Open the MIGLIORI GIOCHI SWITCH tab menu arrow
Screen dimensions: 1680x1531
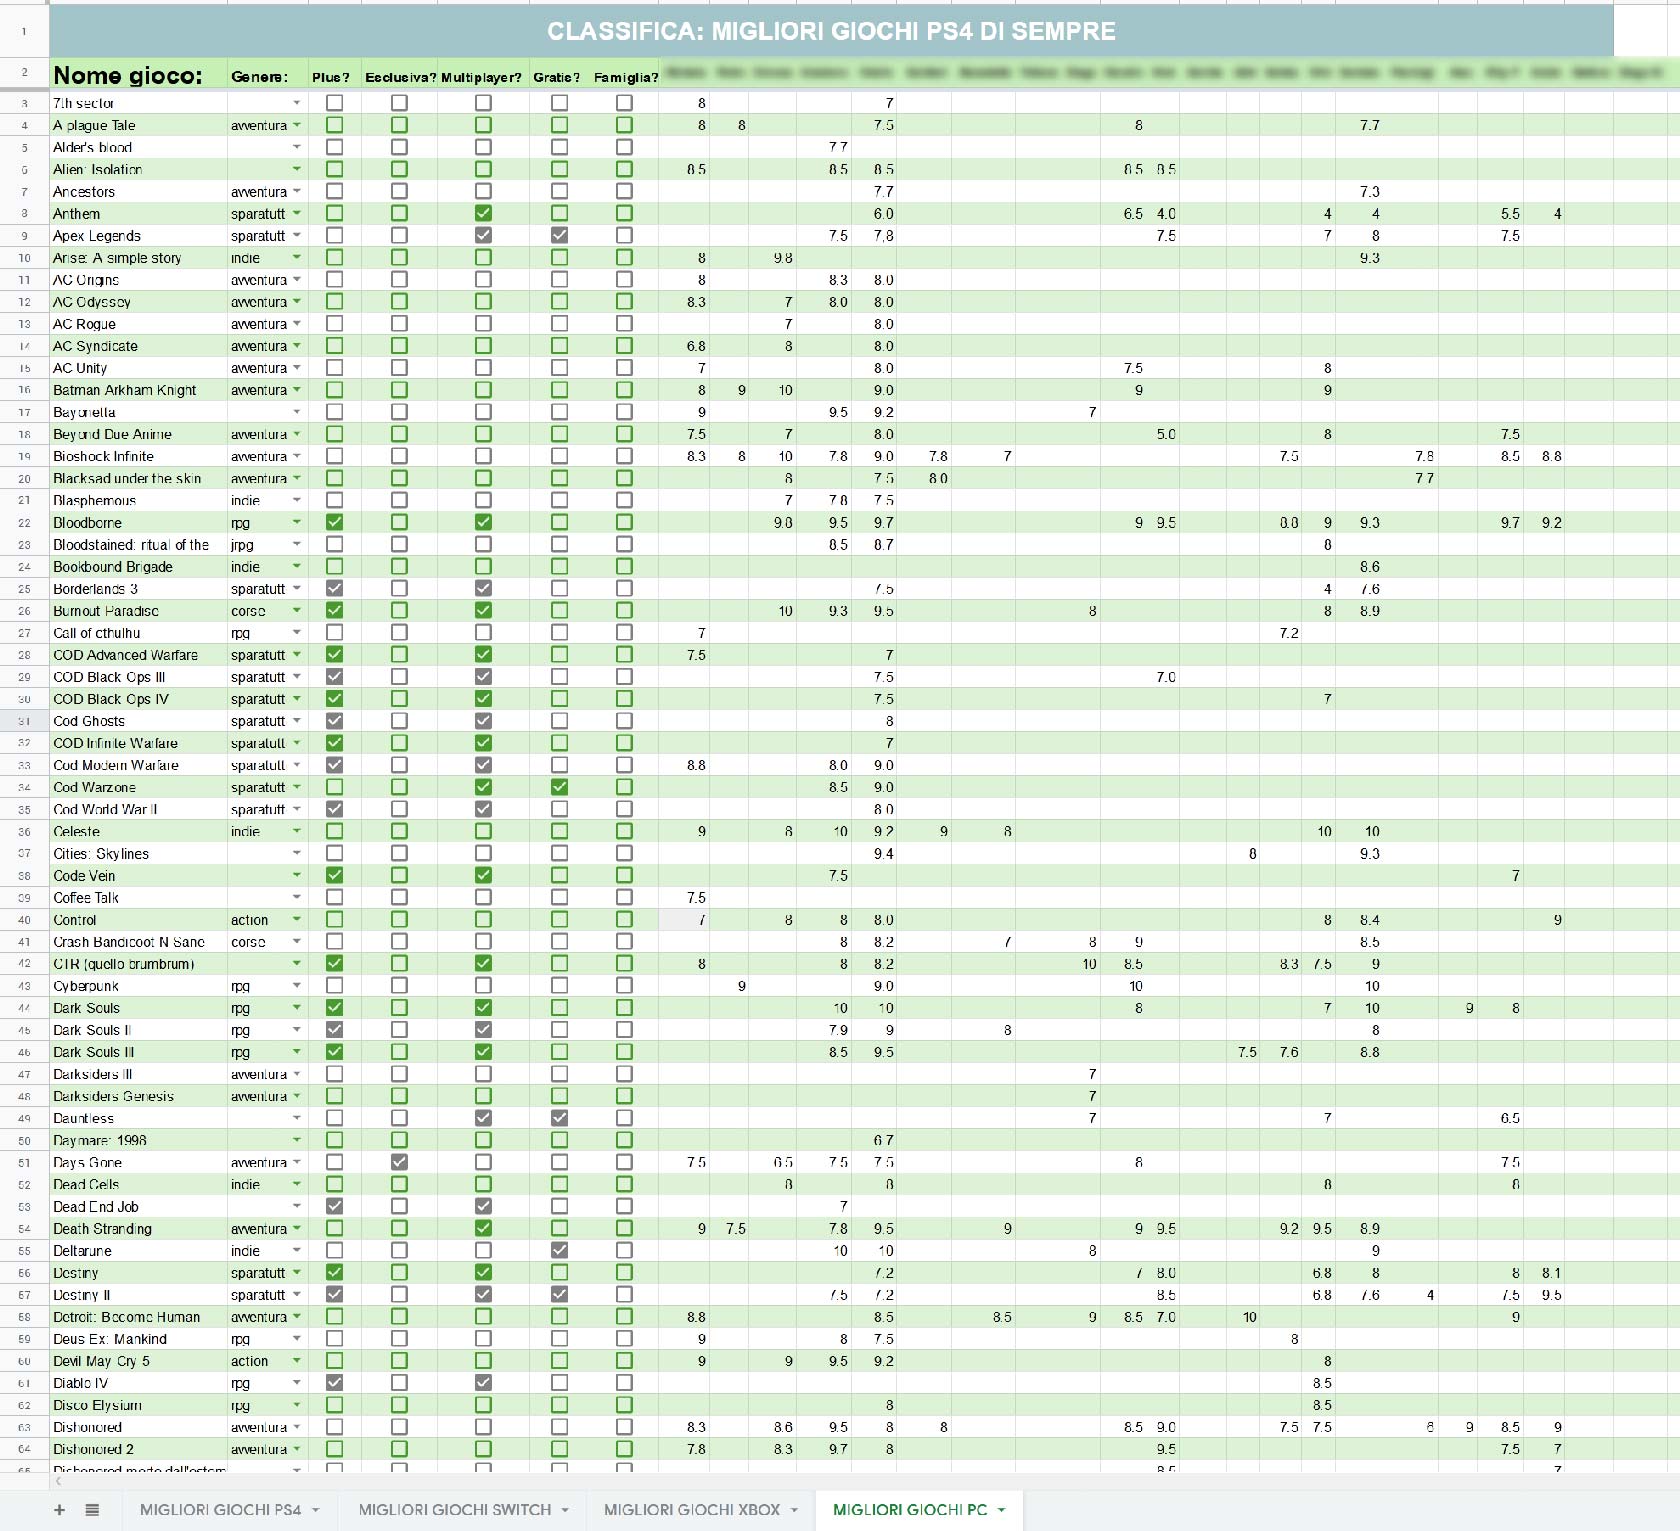[565, 1510]
